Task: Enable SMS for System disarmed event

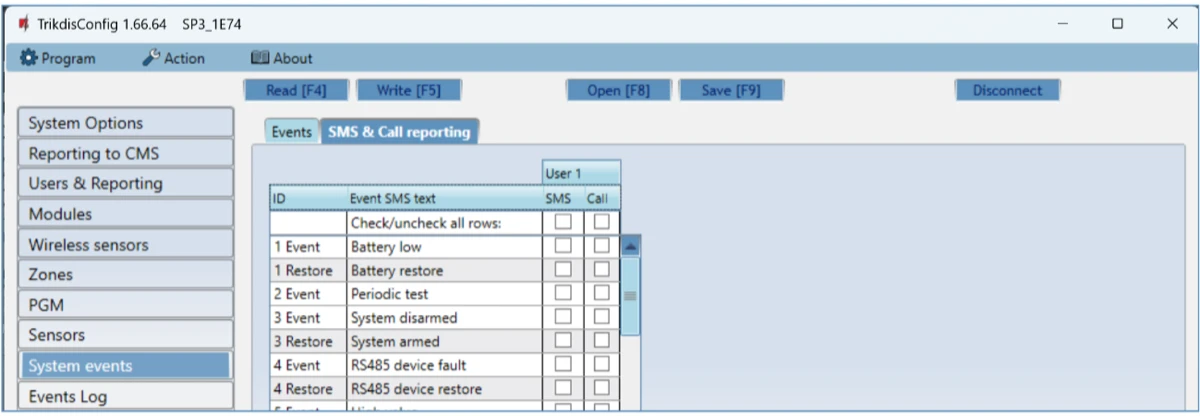Action: pos(563,317)
